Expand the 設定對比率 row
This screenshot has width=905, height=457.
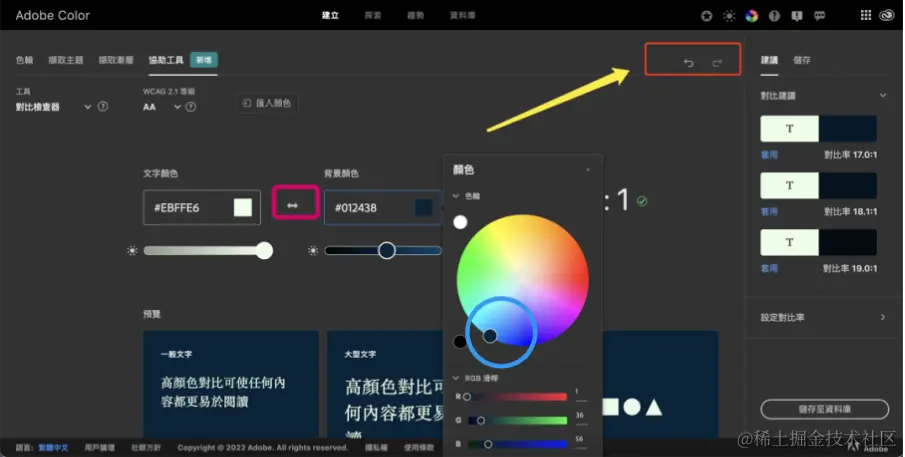click(x=822, y=317)
